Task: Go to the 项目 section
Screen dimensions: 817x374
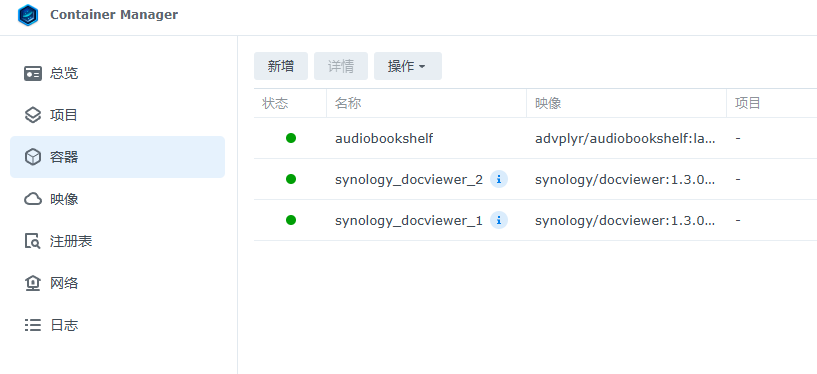Action: pyautogui.click(x=117, y=115)
